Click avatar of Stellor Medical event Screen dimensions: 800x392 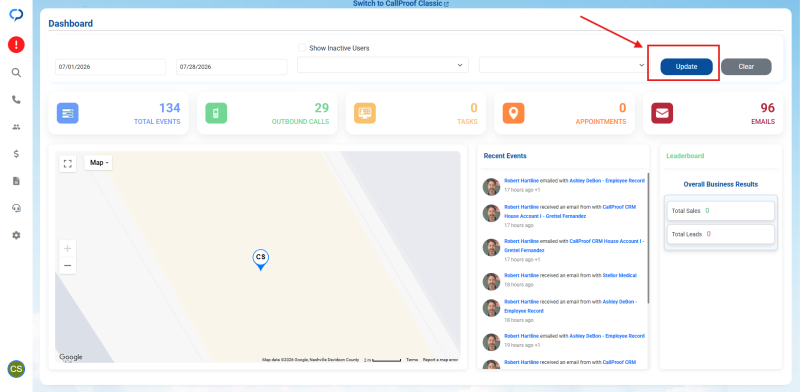point(491,281)
